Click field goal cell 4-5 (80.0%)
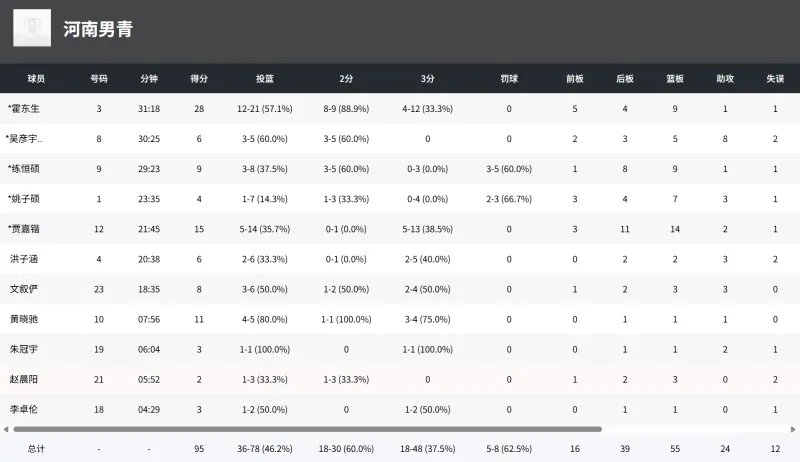The height and width of the screenshot is (462, 800). pos(265,319)
